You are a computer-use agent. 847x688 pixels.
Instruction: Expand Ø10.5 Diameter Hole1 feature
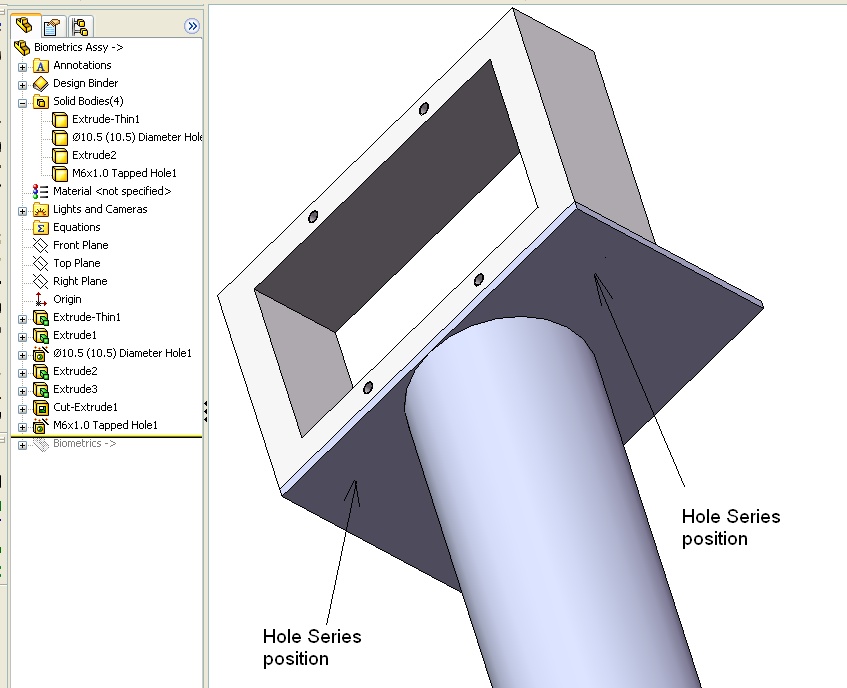pyautogui.click(x=22, y=355)
